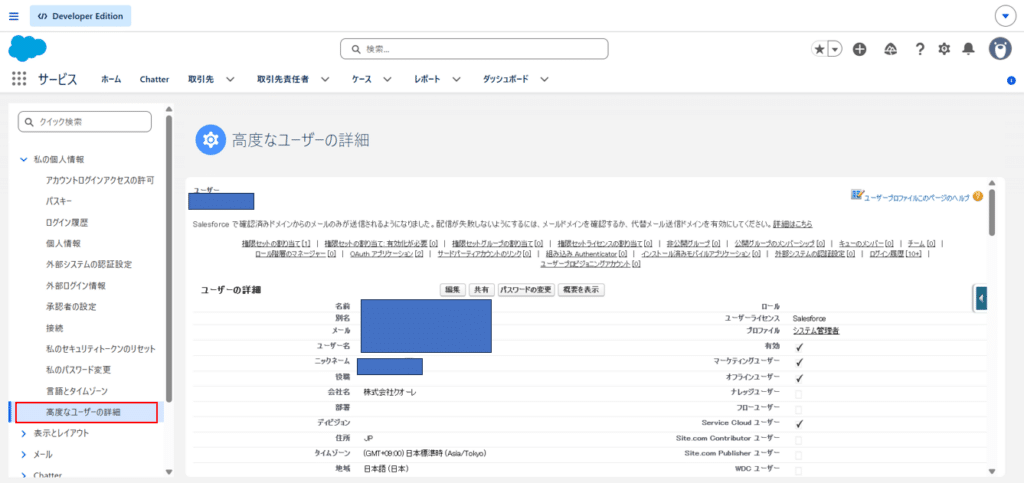Image resolution: width=1024 pixels, height=483 pixels.
Task: Open 外部ログイン情報 in sidebar
Action: [76, 285]
